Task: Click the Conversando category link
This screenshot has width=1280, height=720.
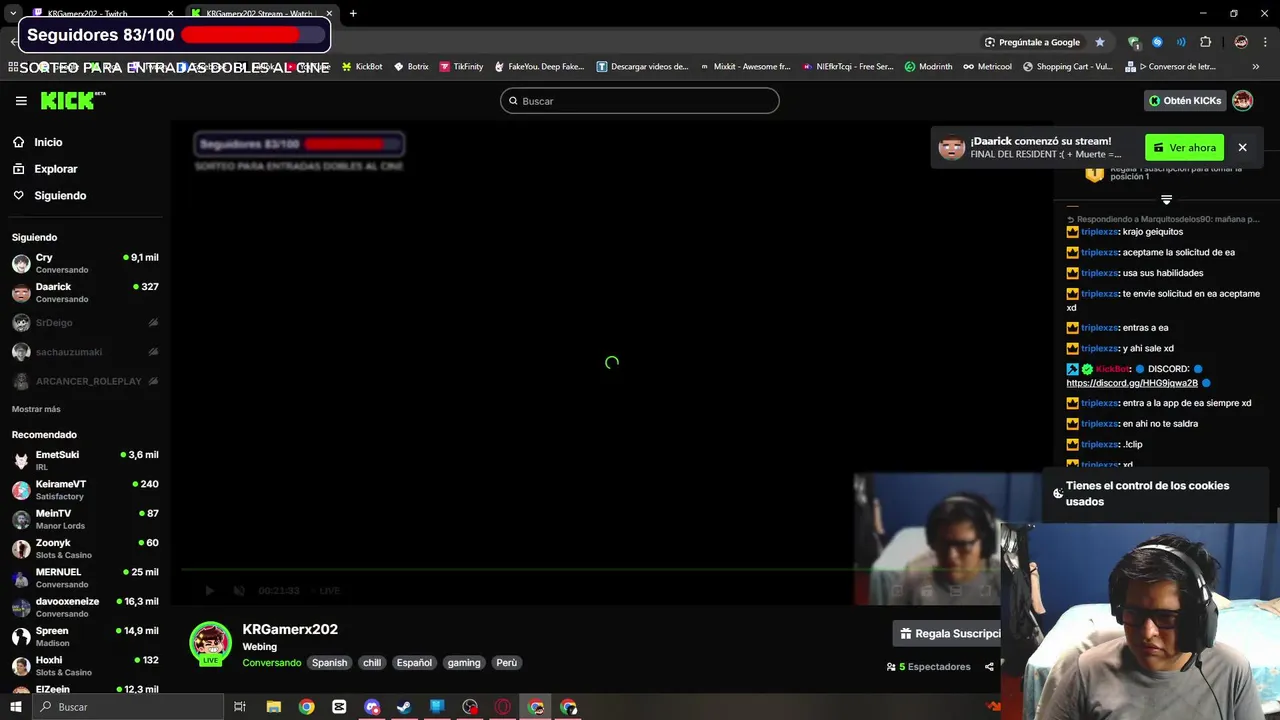Action: pyautogui.click(x=271, y=663)
